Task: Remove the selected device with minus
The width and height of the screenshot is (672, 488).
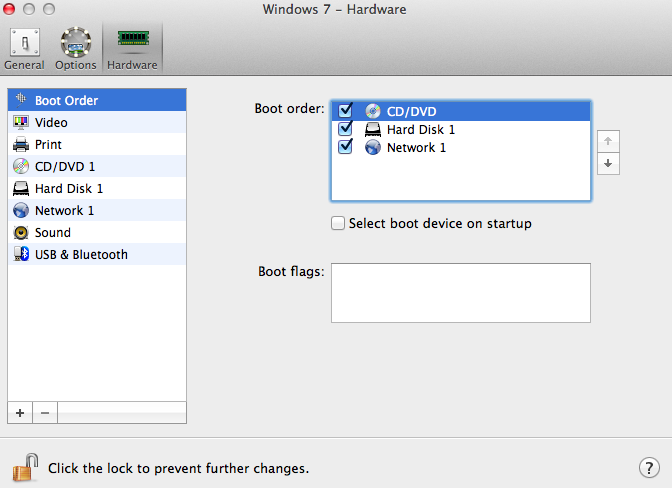Action: [45, 413]
